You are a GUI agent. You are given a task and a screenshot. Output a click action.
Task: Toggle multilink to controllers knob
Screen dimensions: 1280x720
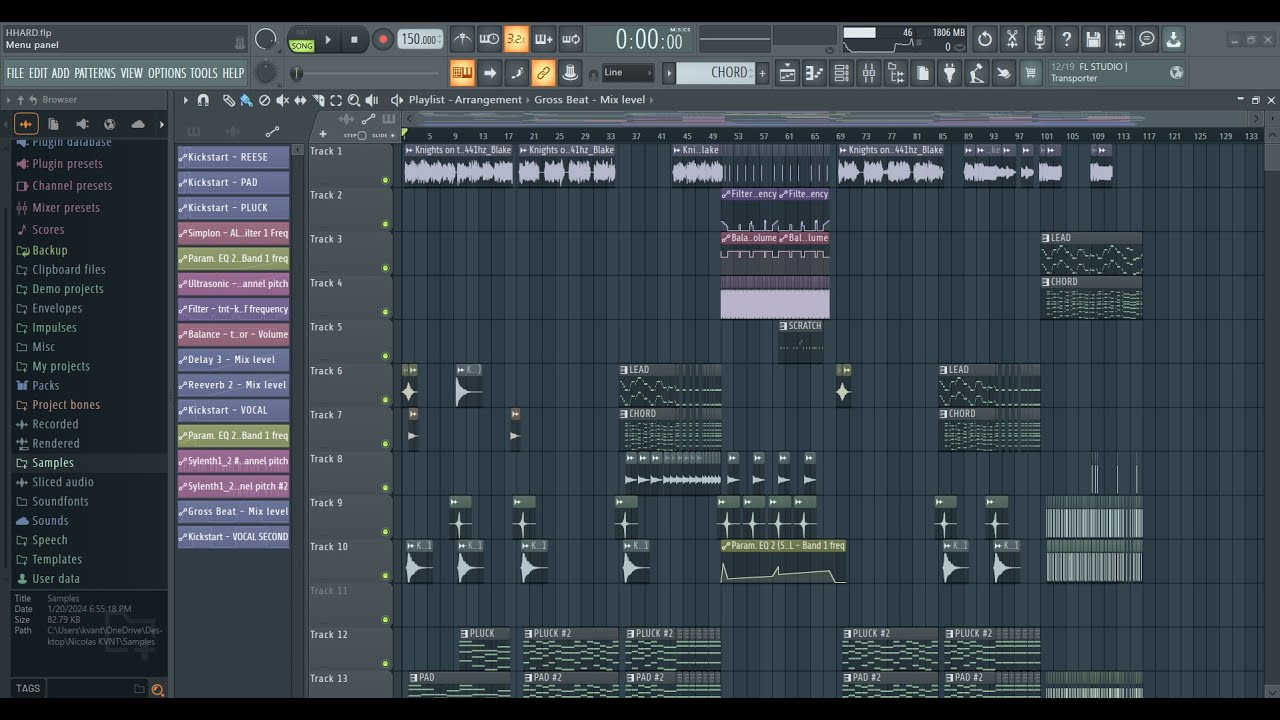pyautogui.click(x=570, y=72)
